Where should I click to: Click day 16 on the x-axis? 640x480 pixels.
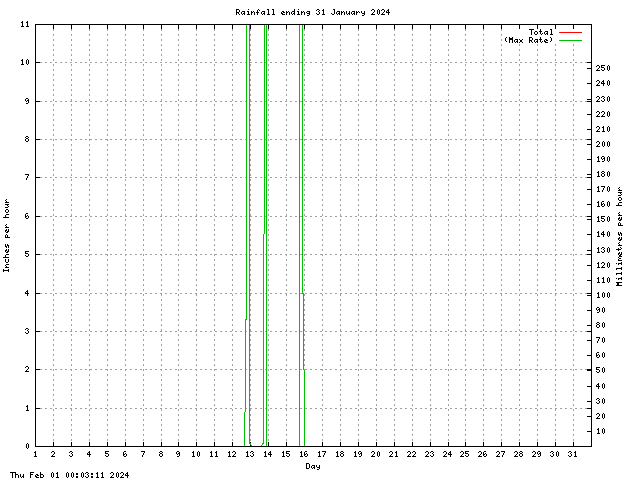pyautogui.click(x=304, y=454)
